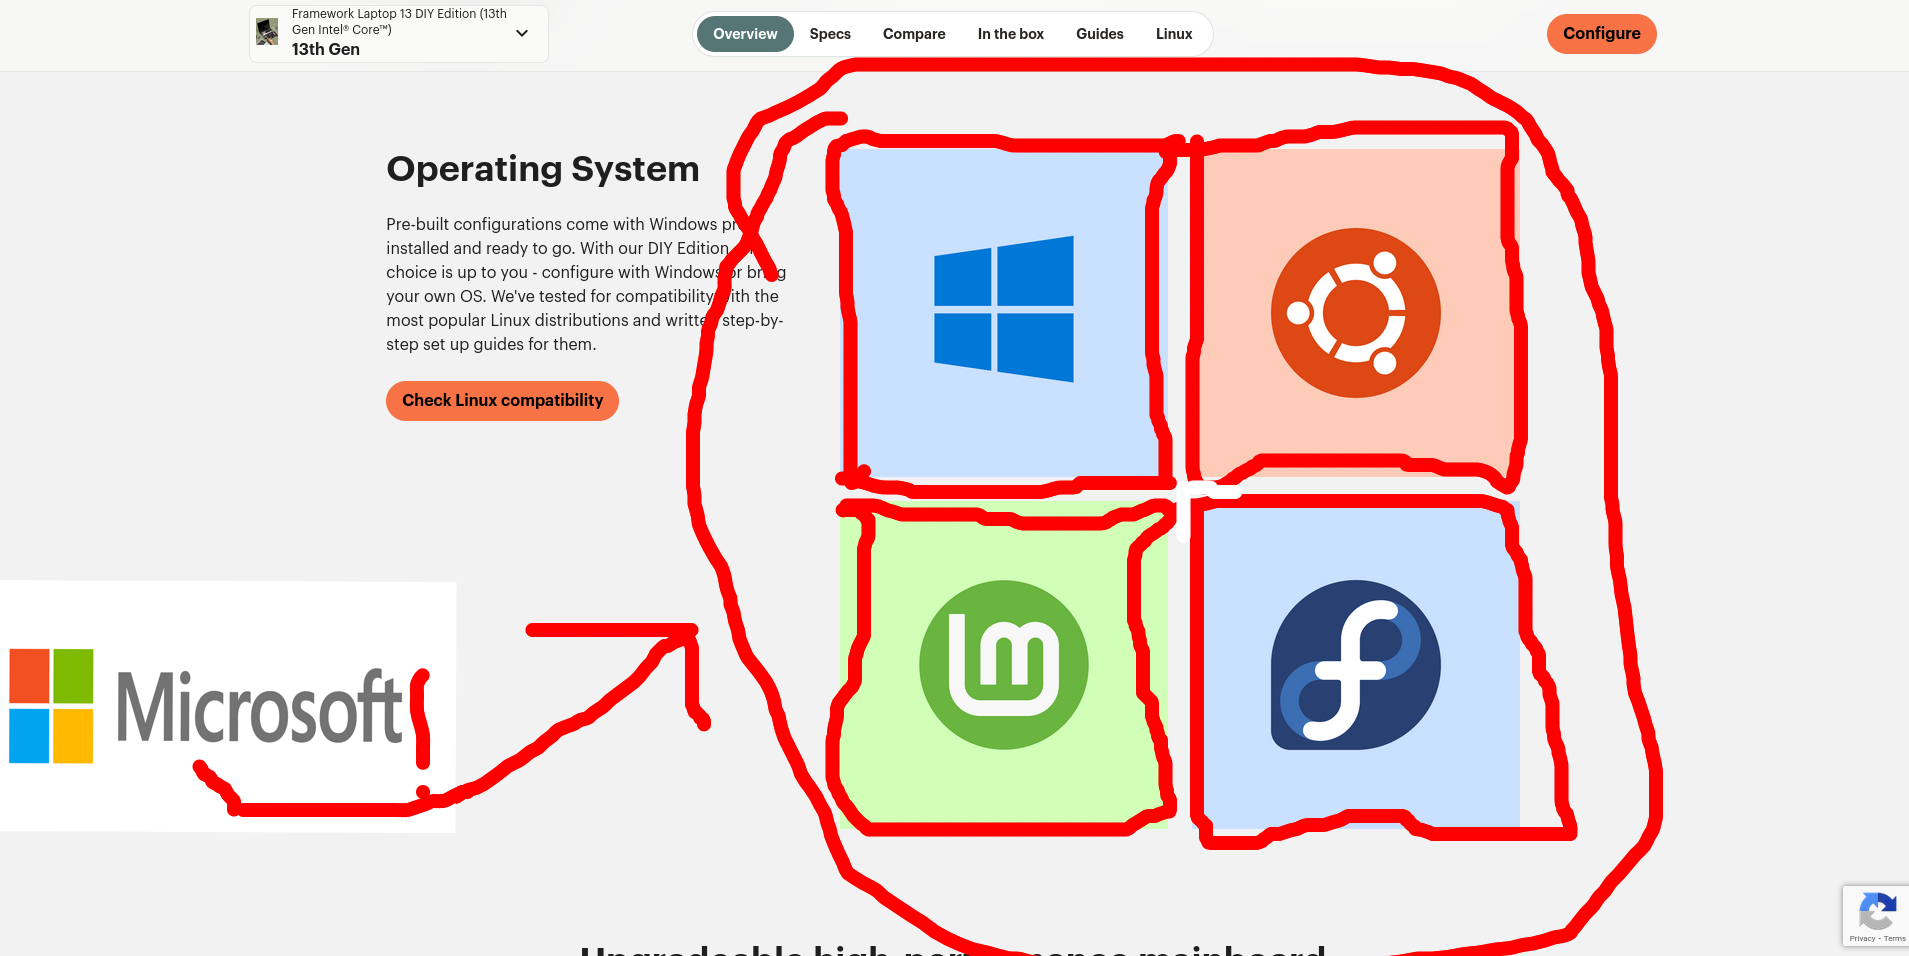Click the four-color Microsoft squares logo
The image size is (1909, 956).
tap(51, 706)
